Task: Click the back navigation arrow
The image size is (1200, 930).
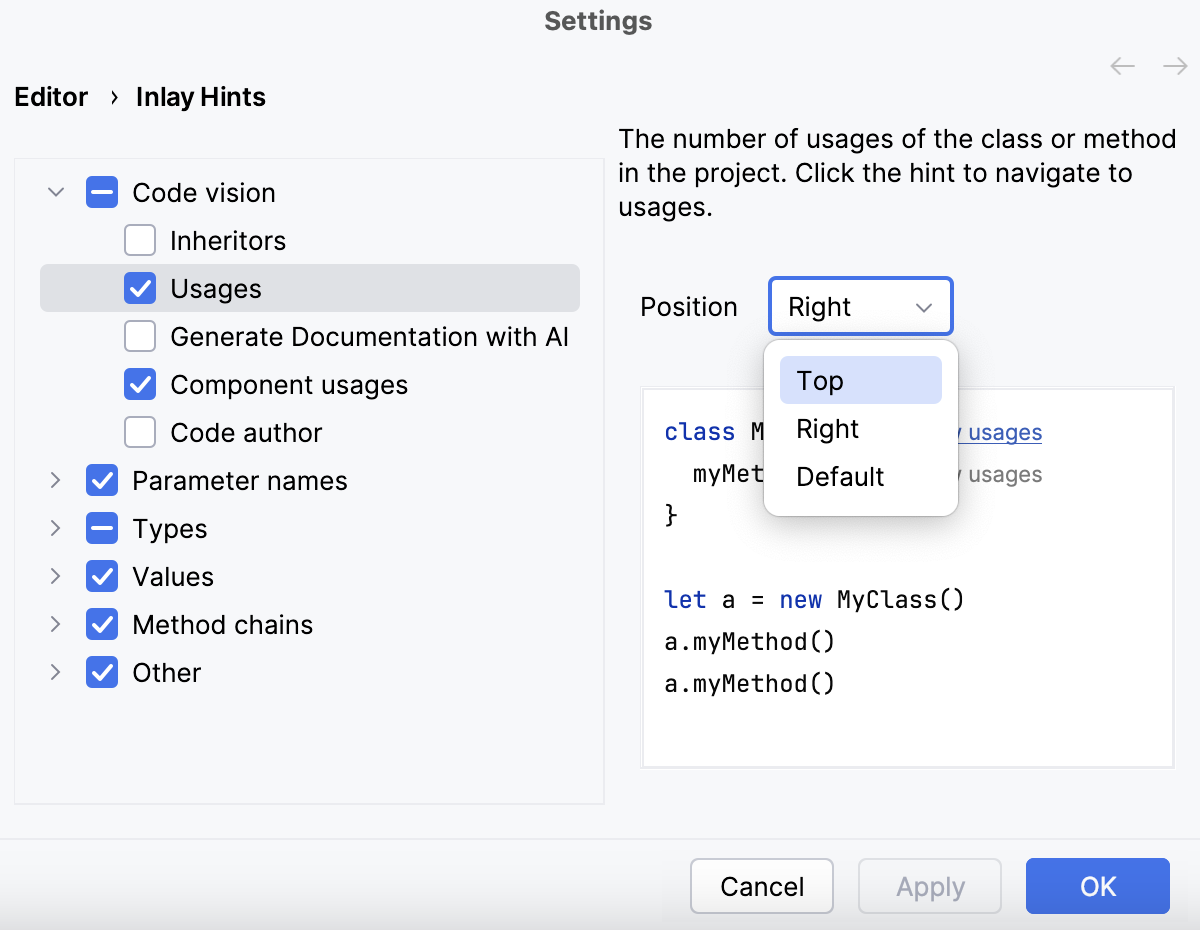Action: 1122,65
